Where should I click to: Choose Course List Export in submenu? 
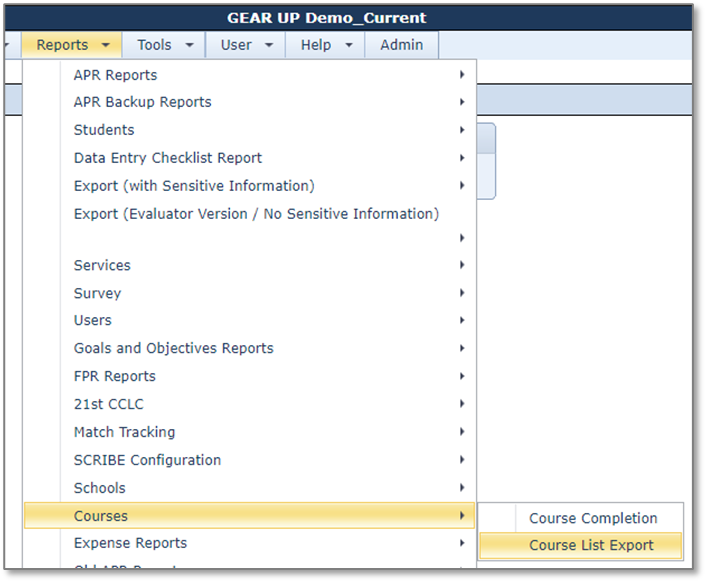coord(581,545)
